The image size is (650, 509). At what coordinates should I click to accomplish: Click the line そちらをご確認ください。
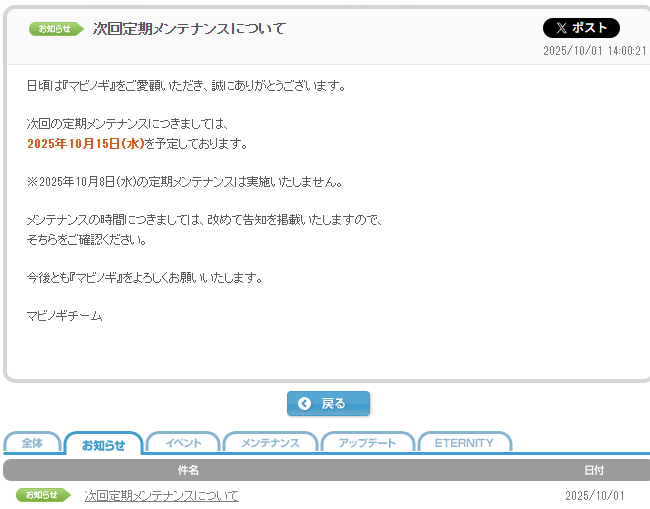(x=87, y=240)
